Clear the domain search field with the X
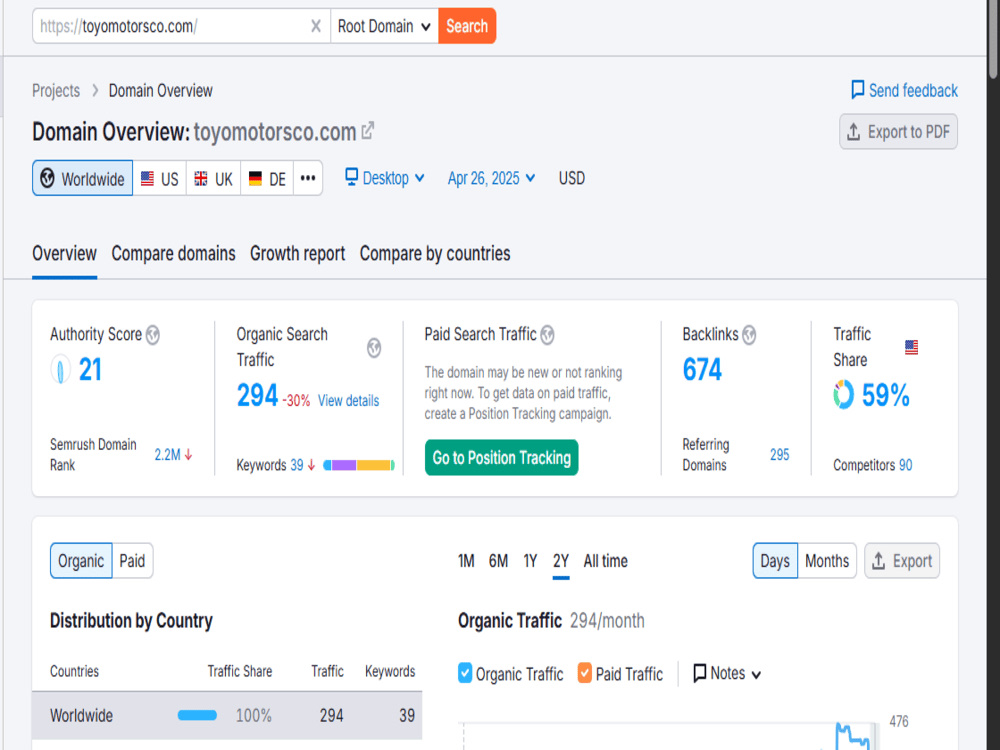Image resolution: width=1000 pixels, height=750 pixels. click(316, 26)
